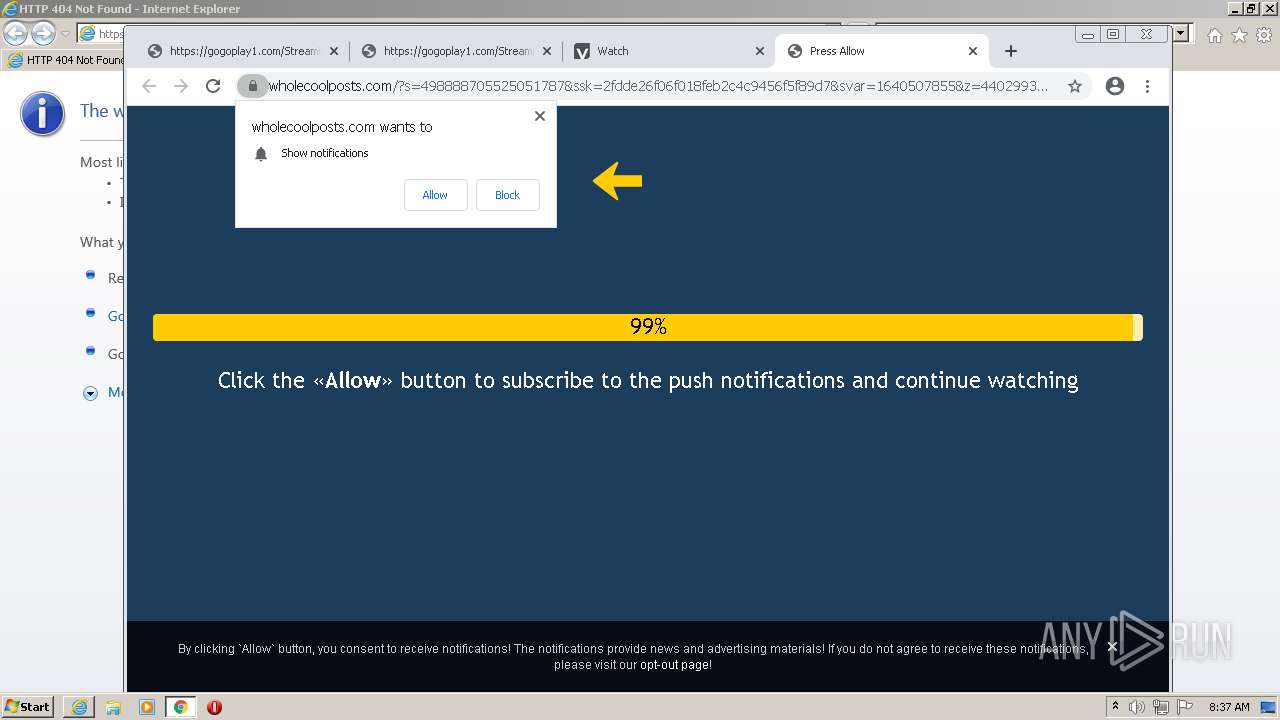Open the media player taskbar icon

[x=147, y=707]
